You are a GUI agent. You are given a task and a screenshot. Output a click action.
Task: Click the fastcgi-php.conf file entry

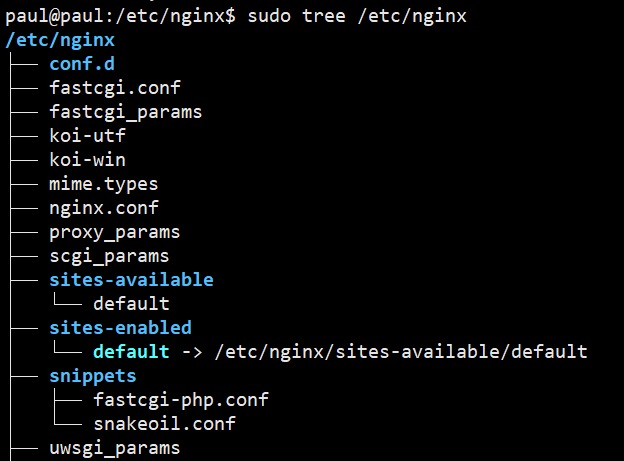coord(181,400)
